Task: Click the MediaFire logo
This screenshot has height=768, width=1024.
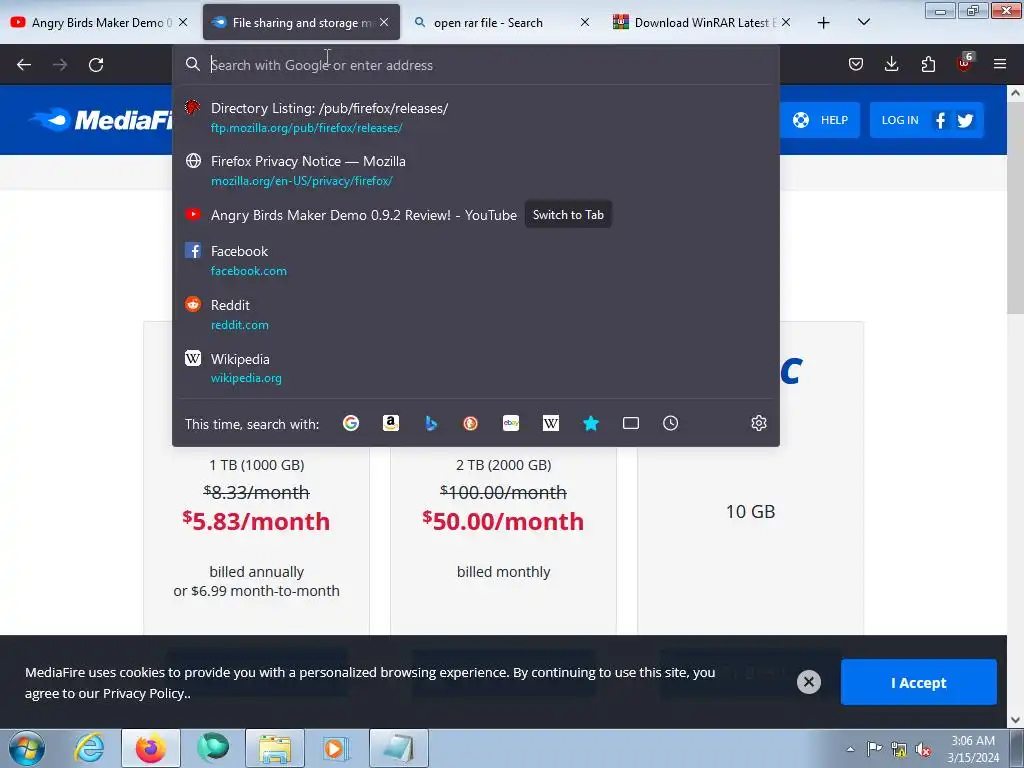Action: [x=101, y=120]
